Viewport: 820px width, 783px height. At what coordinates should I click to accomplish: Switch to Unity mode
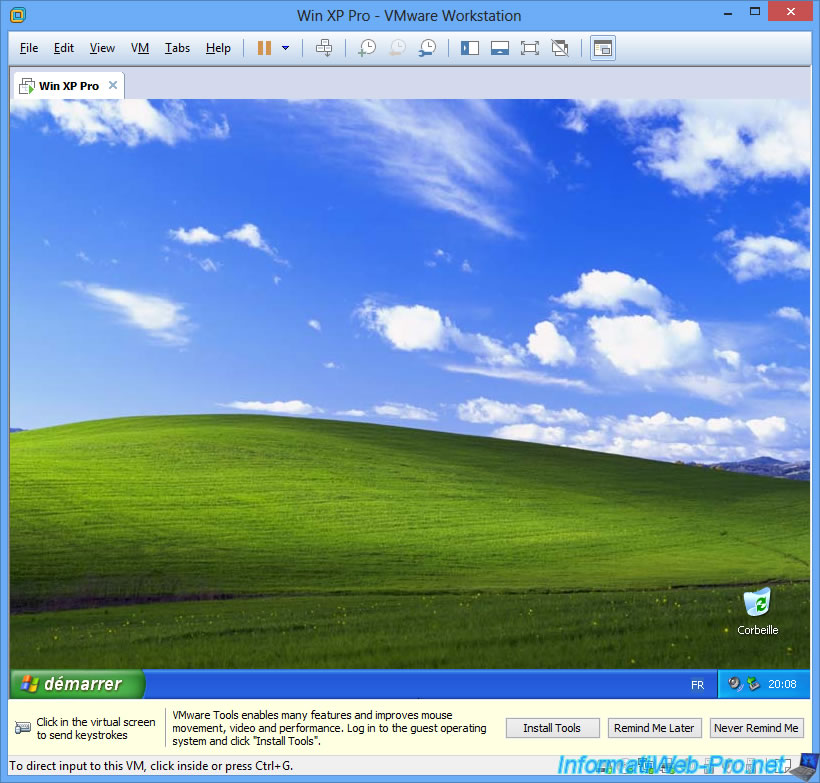click(560, 48)
